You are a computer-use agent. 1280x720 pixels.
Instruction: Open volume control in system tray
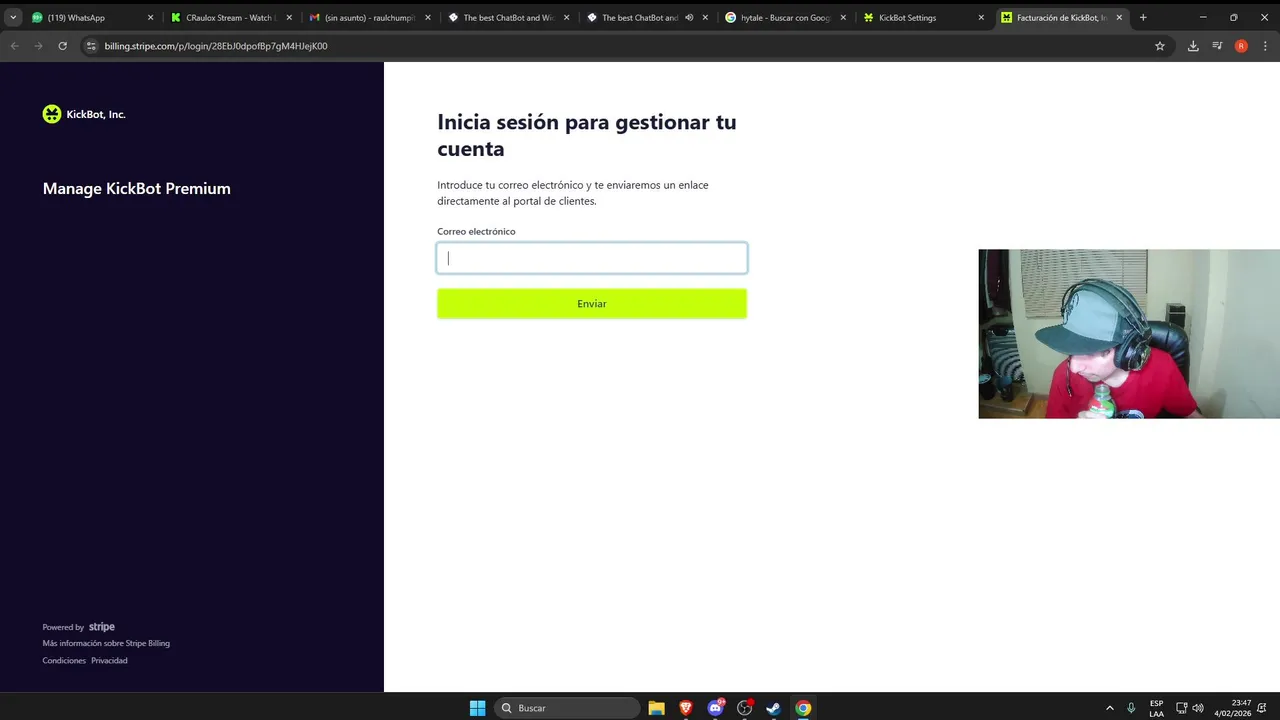pyautogui.click(x=1198, y=708)
